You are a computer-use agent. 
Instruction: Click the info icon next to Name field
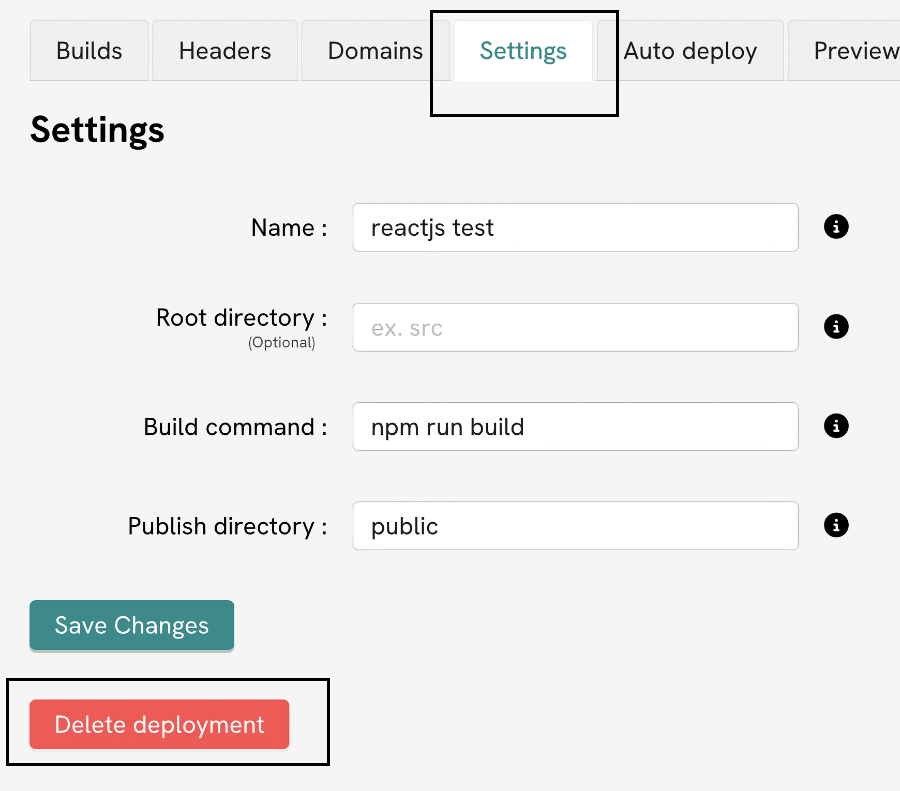836,227
